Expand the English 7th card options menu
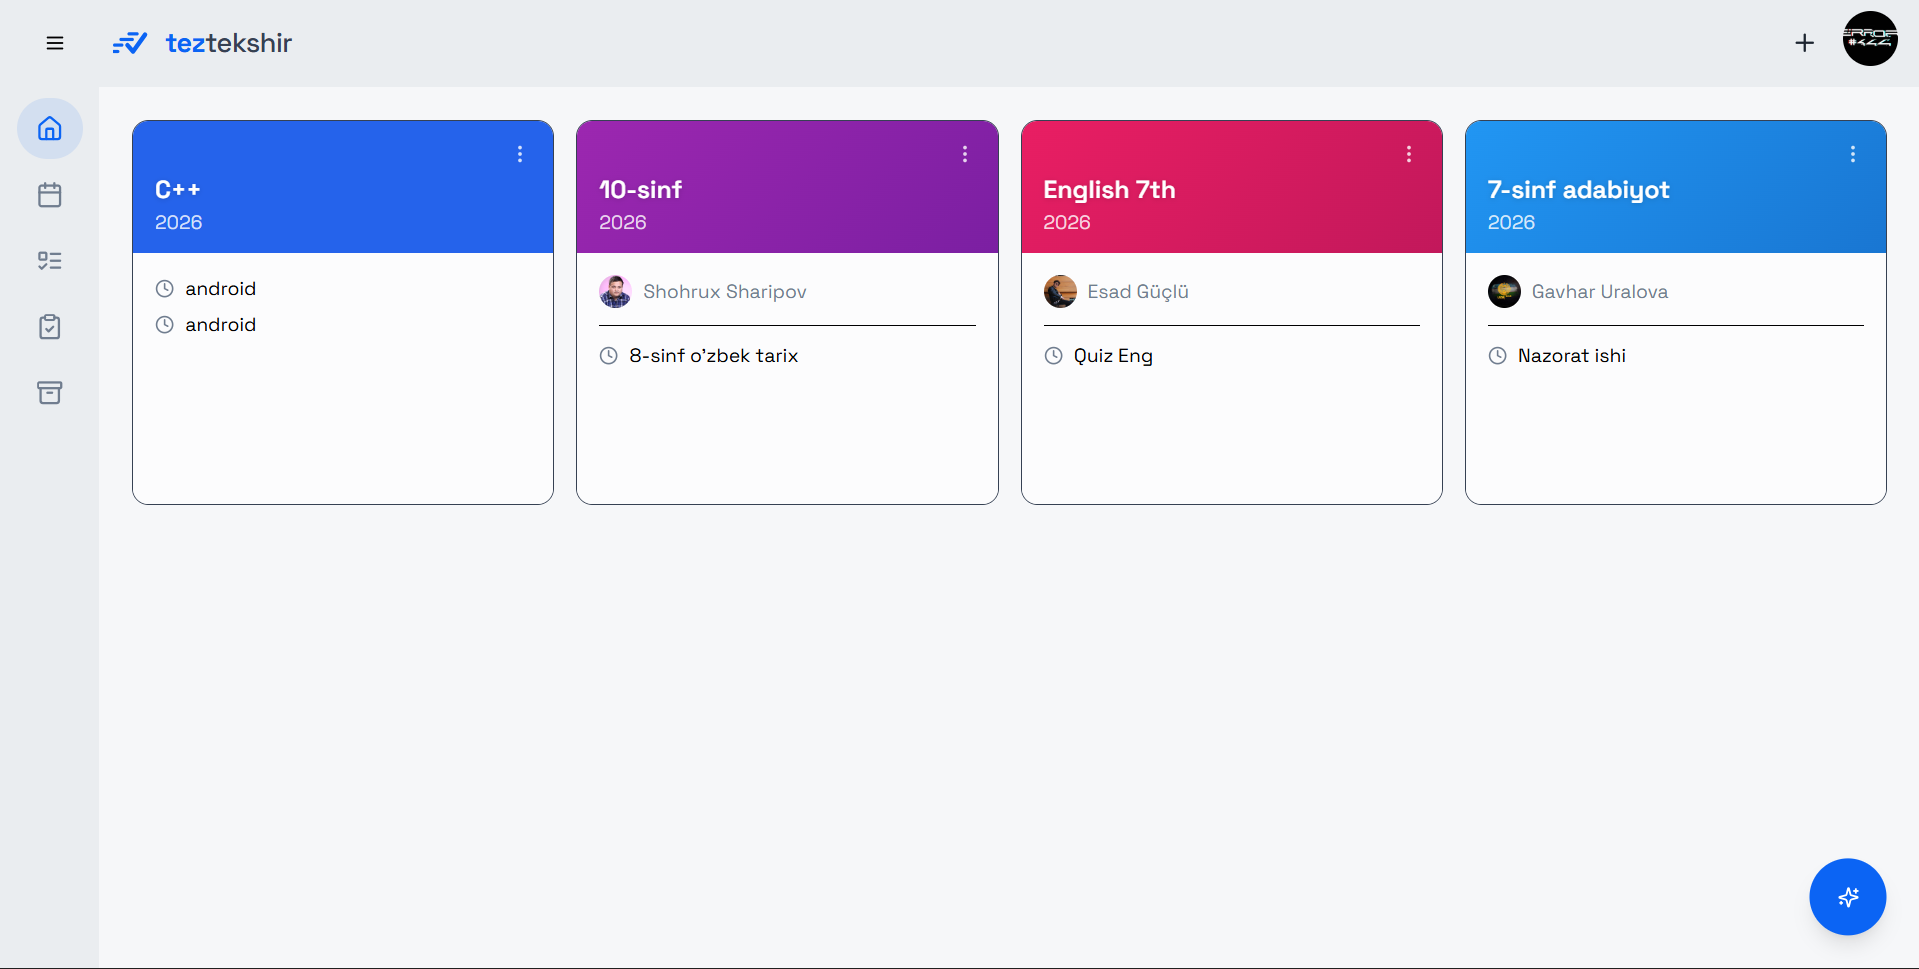The width and height of the screenshot is (1919, 969). pyautogui.click(x=1409, y=154)
